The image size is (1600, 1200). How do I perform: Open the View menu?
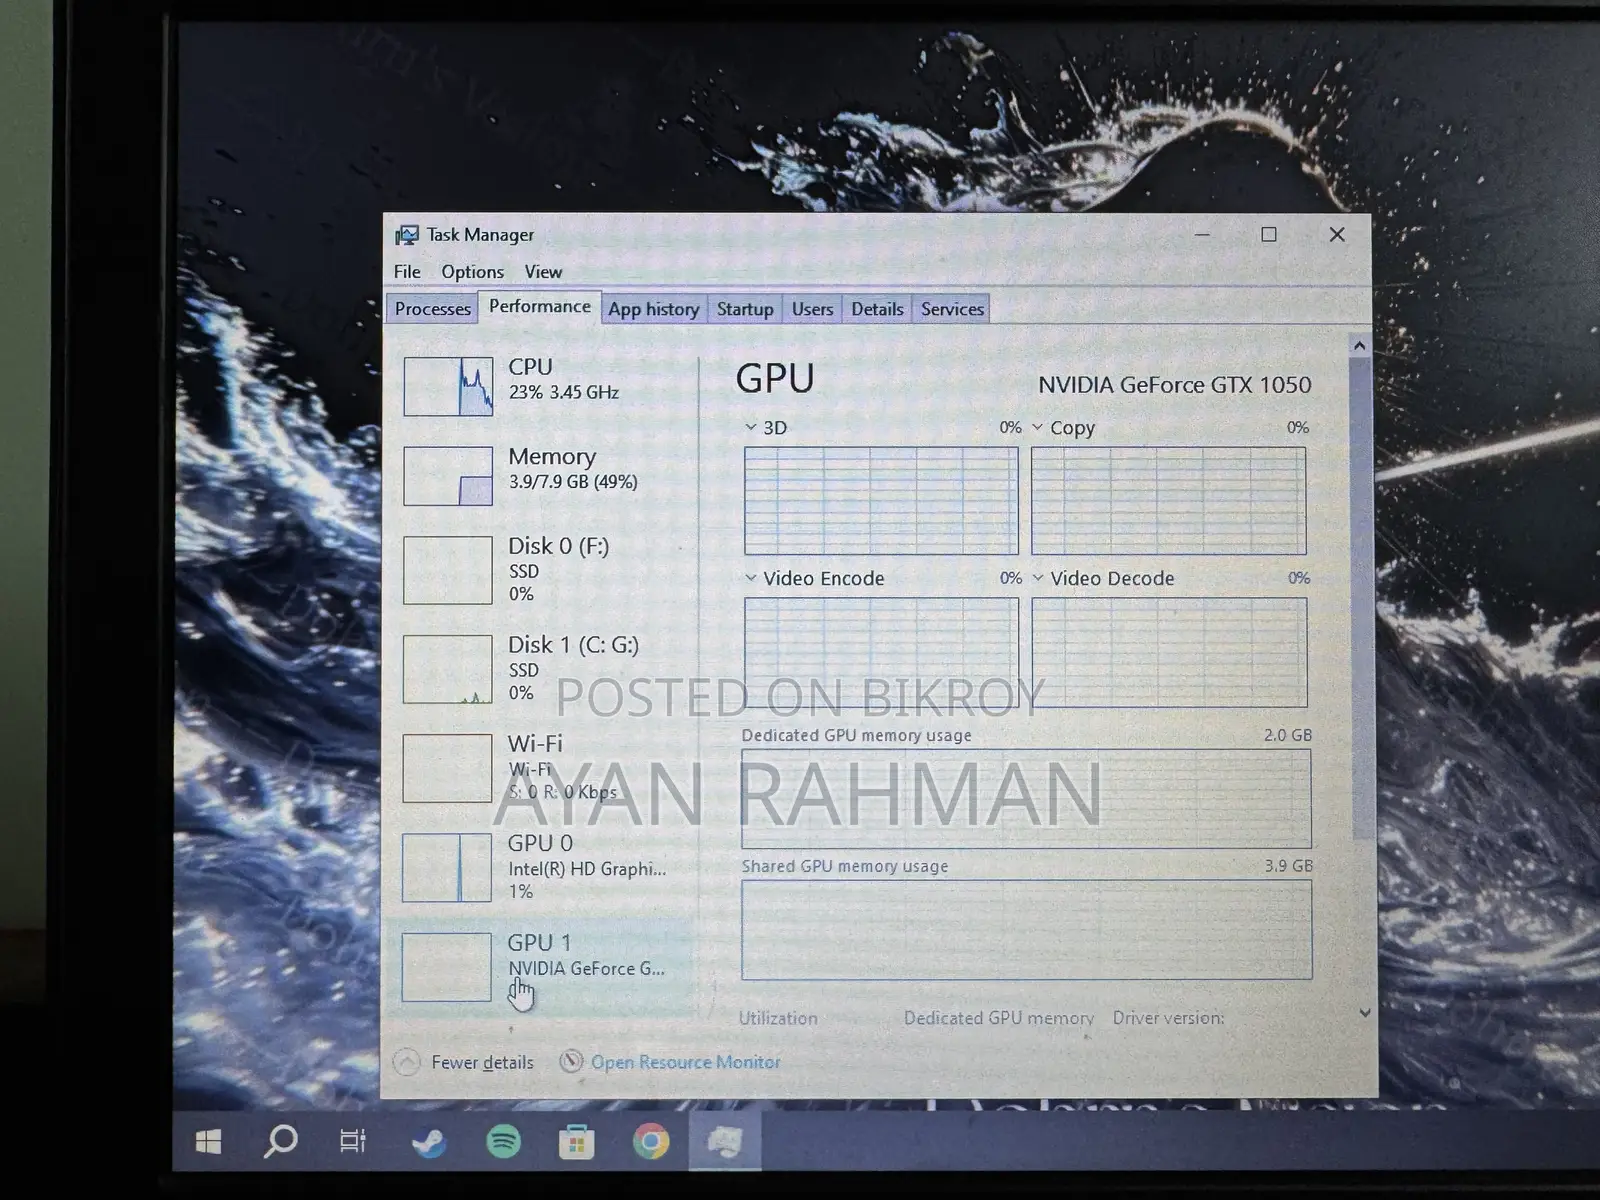point(543,272)
